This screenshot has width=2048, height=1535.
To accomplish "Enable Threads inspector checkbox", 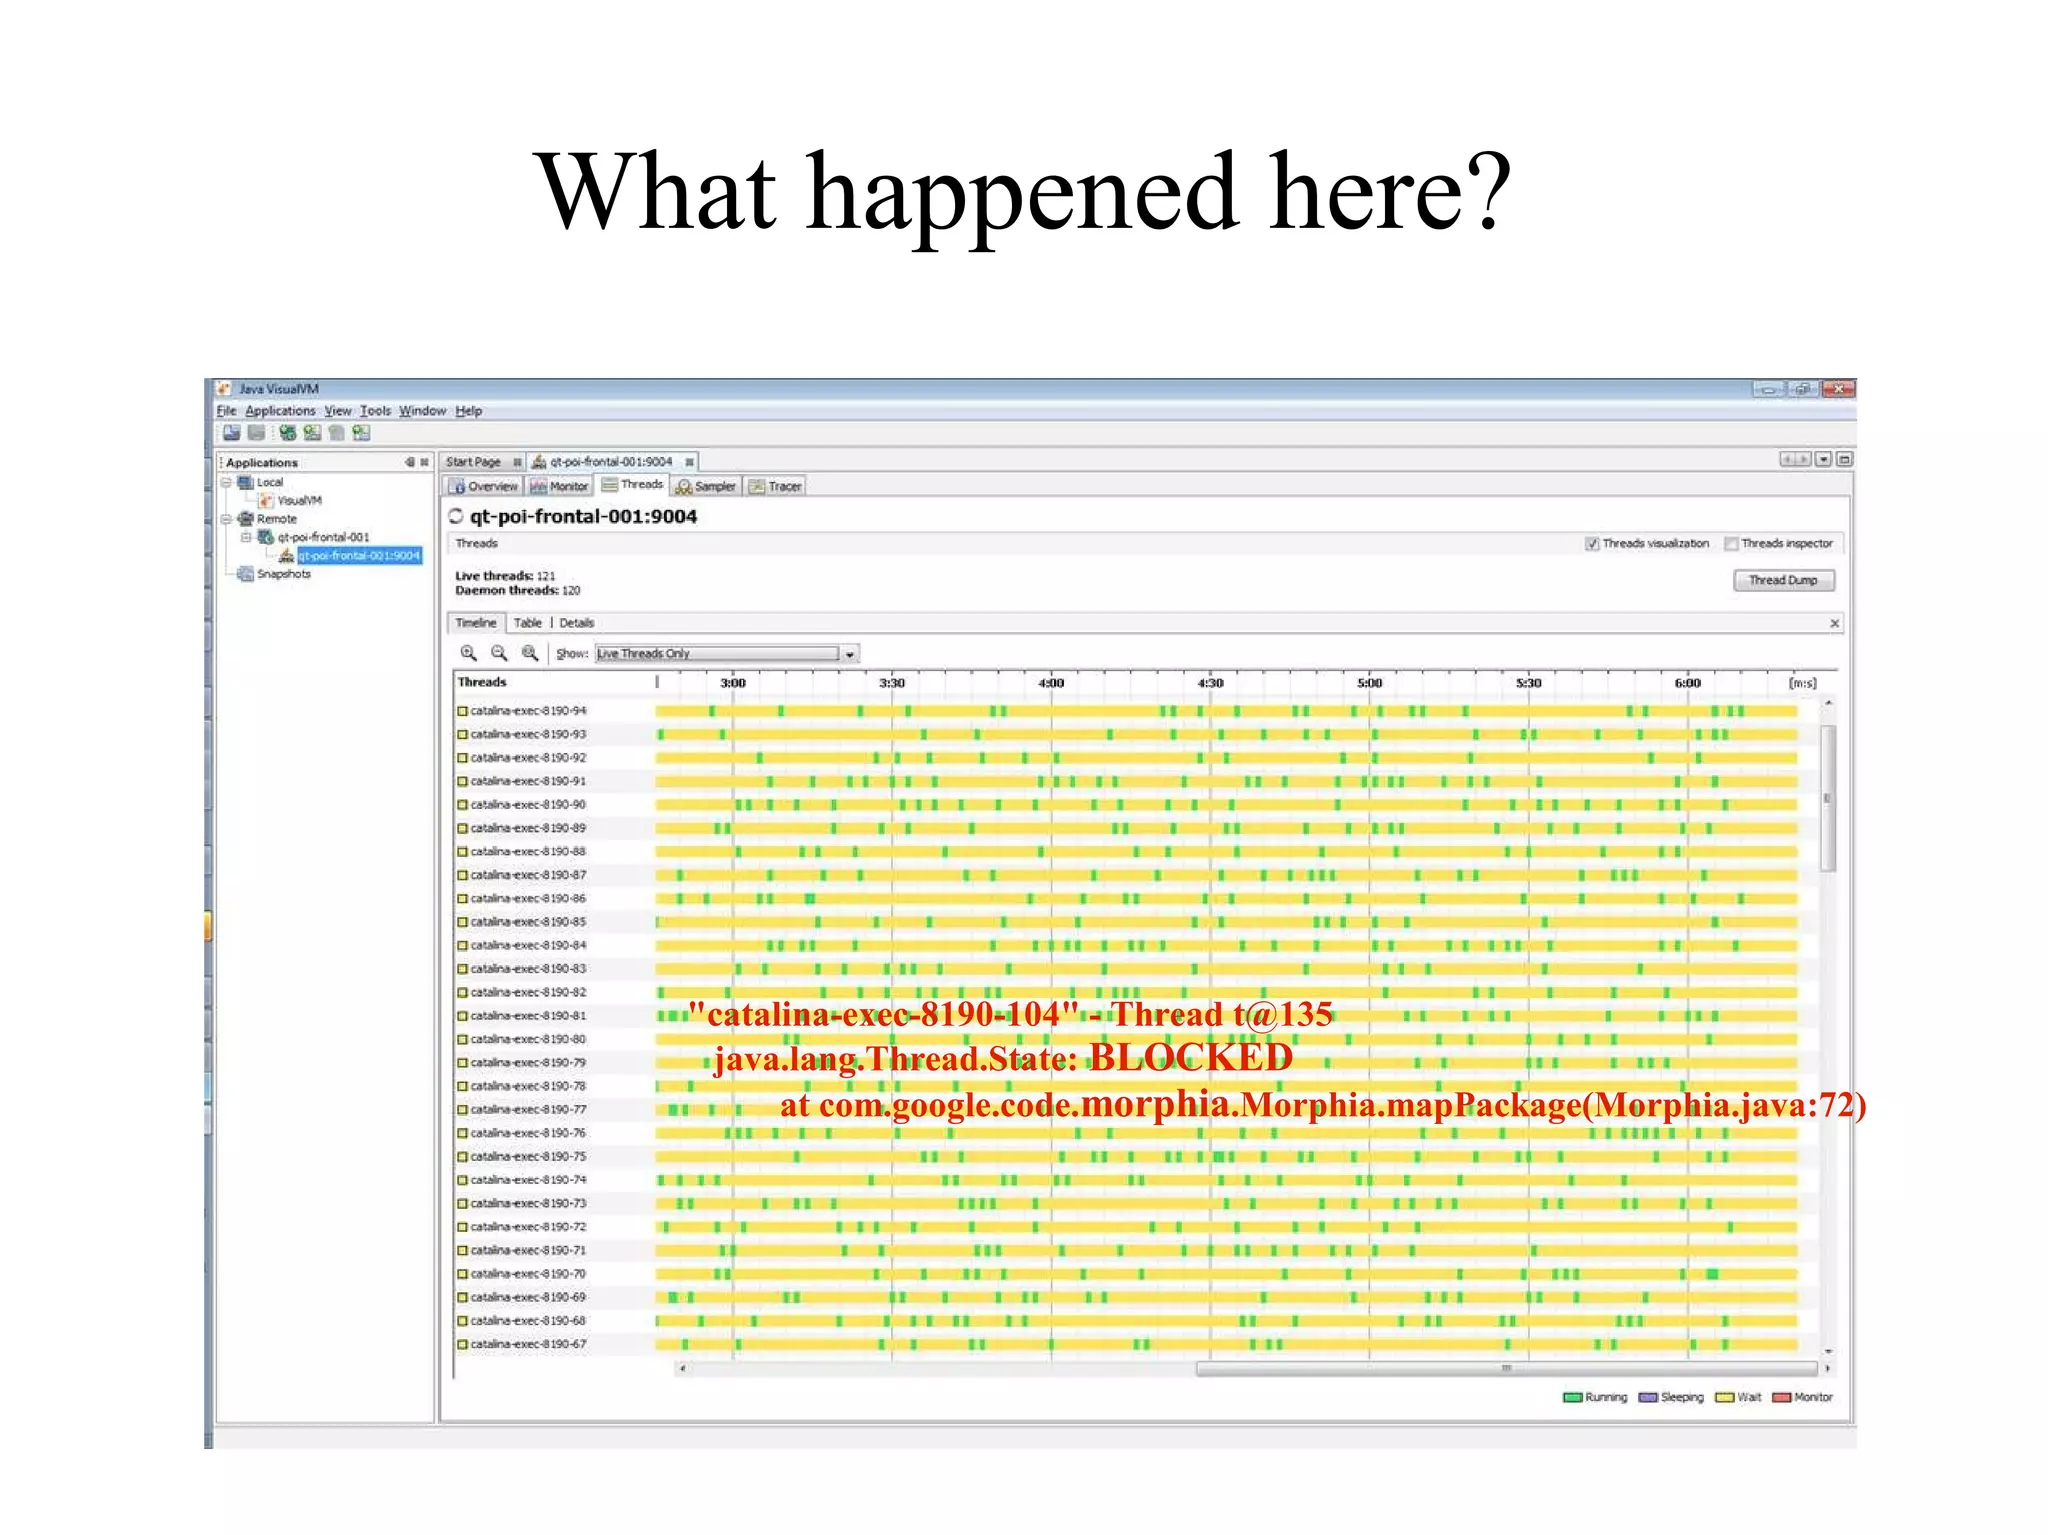I will click(1731, 544).
